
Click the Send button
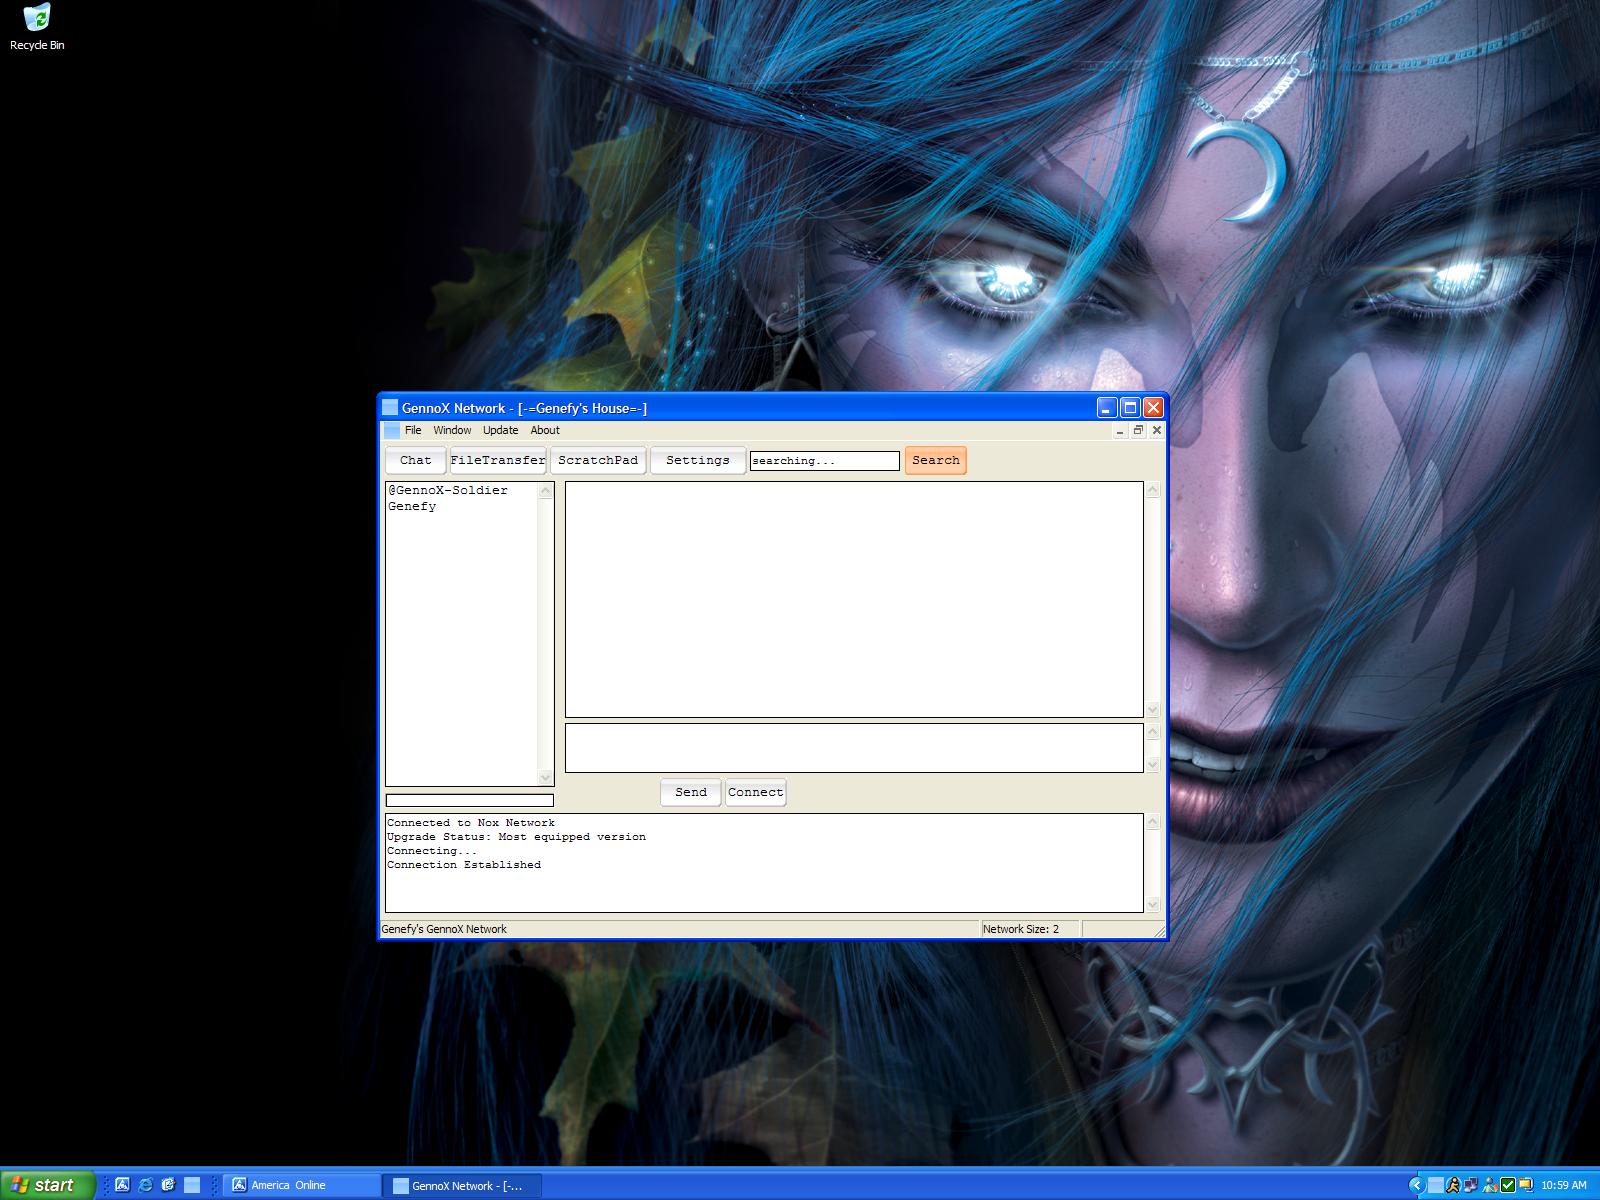(x=691, y=792)
